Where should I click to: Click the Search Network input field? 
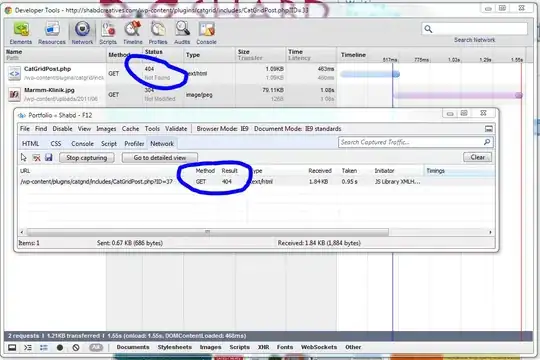475,29
